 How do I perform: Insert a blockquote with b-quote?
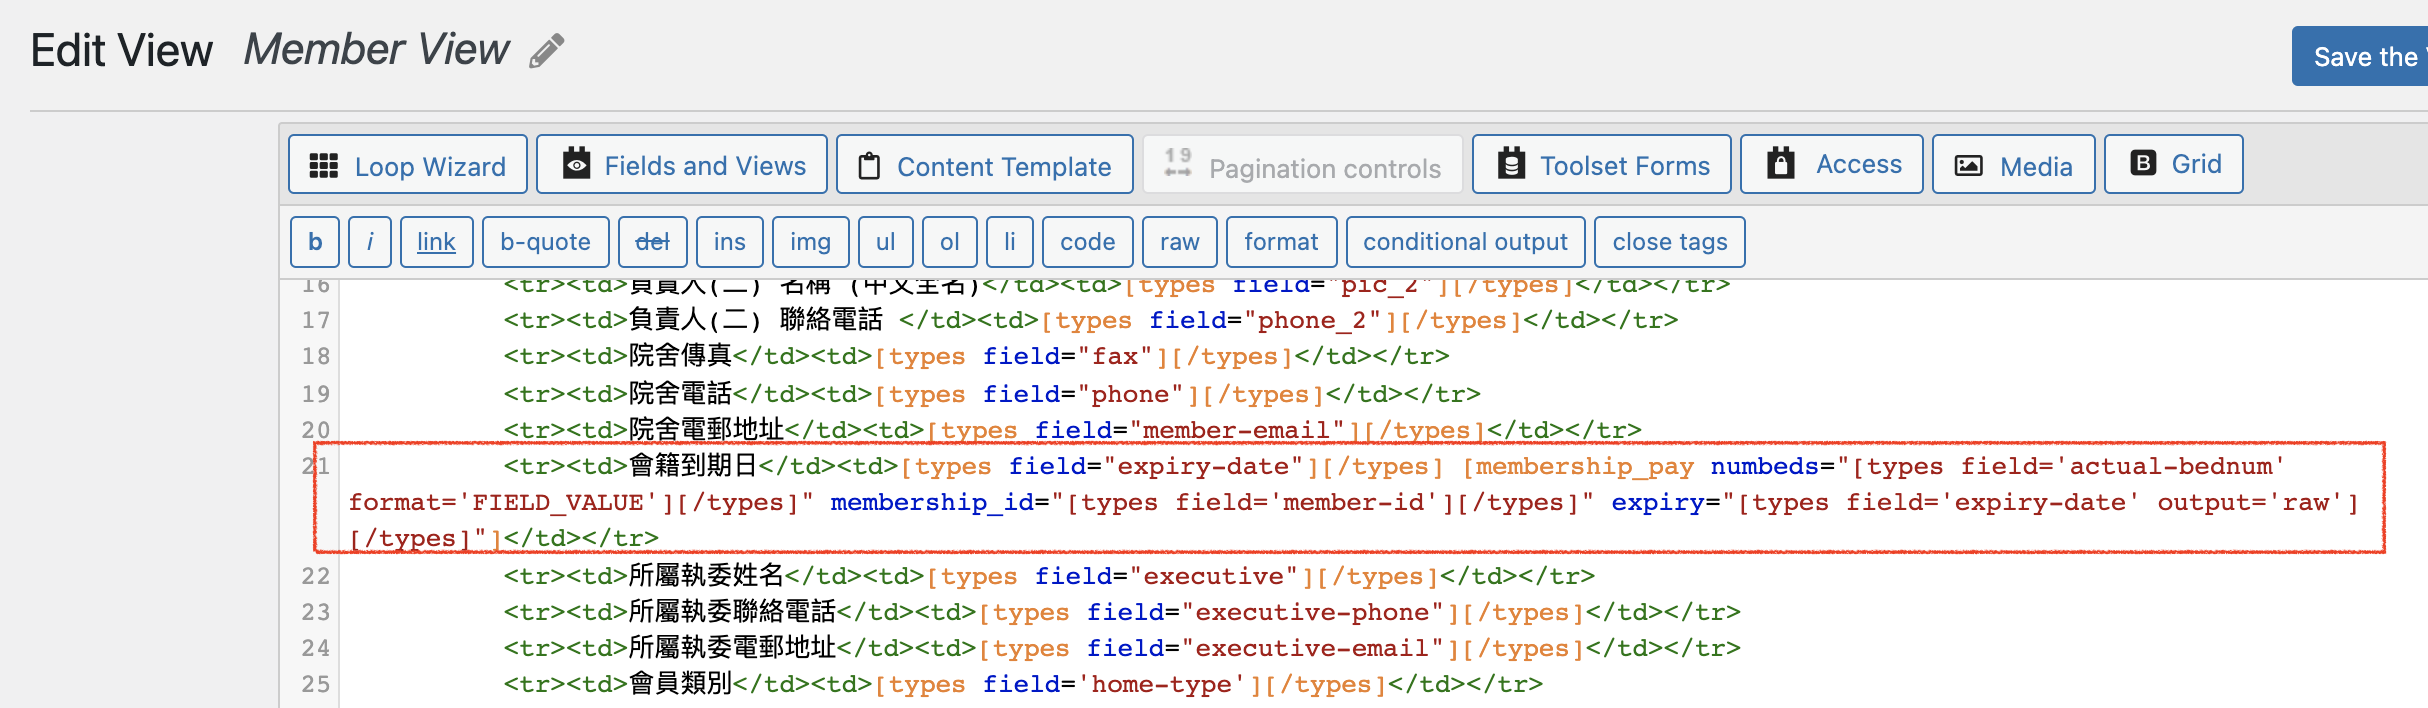[x=545, y=242]
